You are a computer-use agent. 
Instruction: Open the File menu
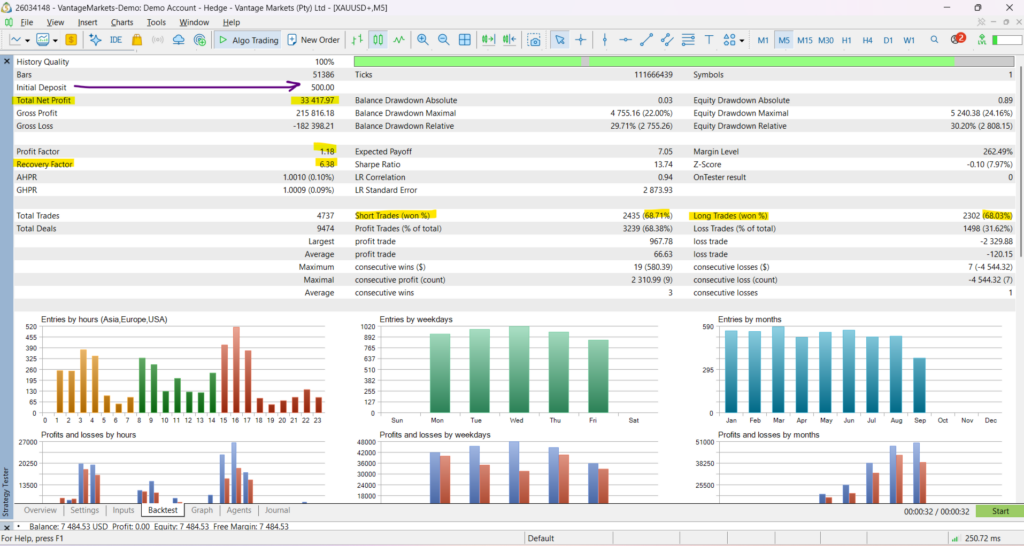click(27, 22)
